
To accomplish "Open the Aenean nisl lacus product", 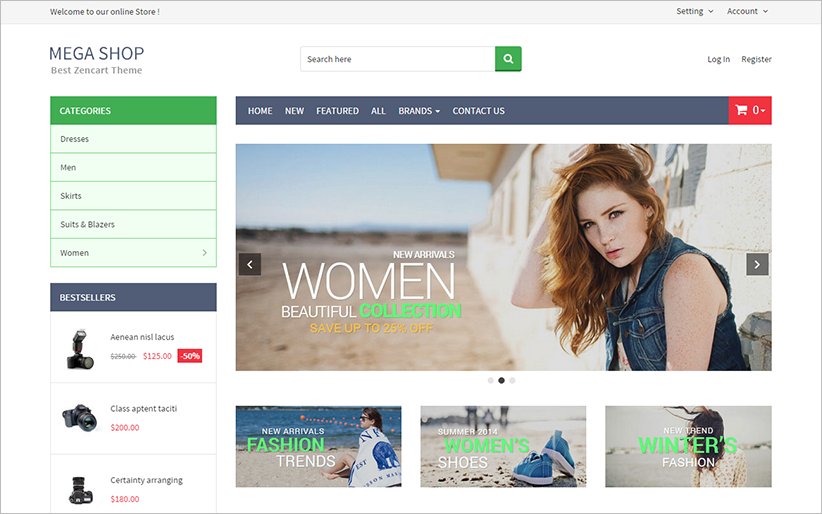I will pos(142,337).
